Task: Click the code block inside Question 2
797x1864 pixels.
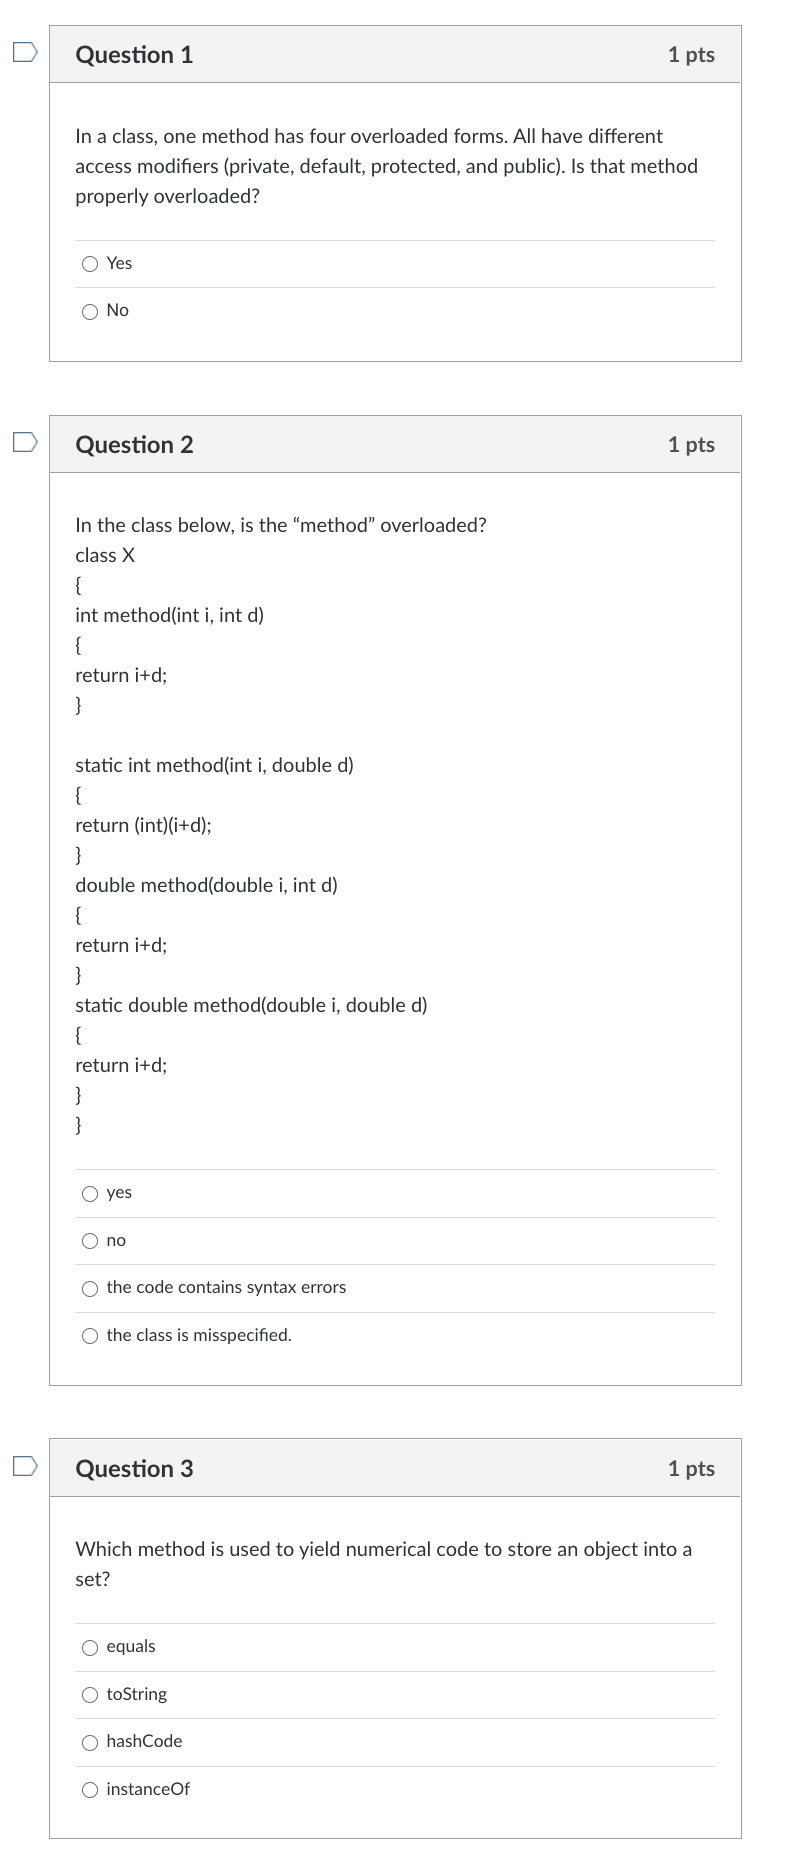Action: point(250,840)
